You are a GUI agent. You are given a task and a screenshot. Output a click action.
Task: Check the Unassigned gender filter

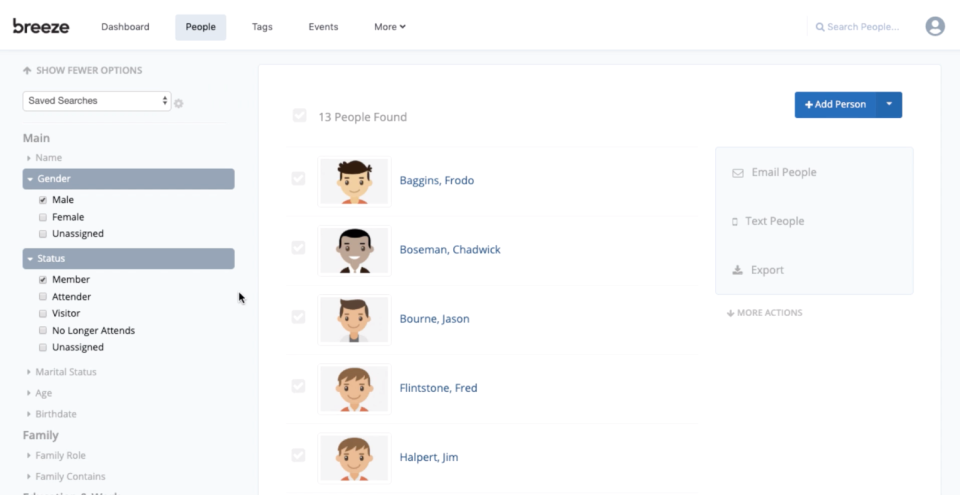point(43,234)
